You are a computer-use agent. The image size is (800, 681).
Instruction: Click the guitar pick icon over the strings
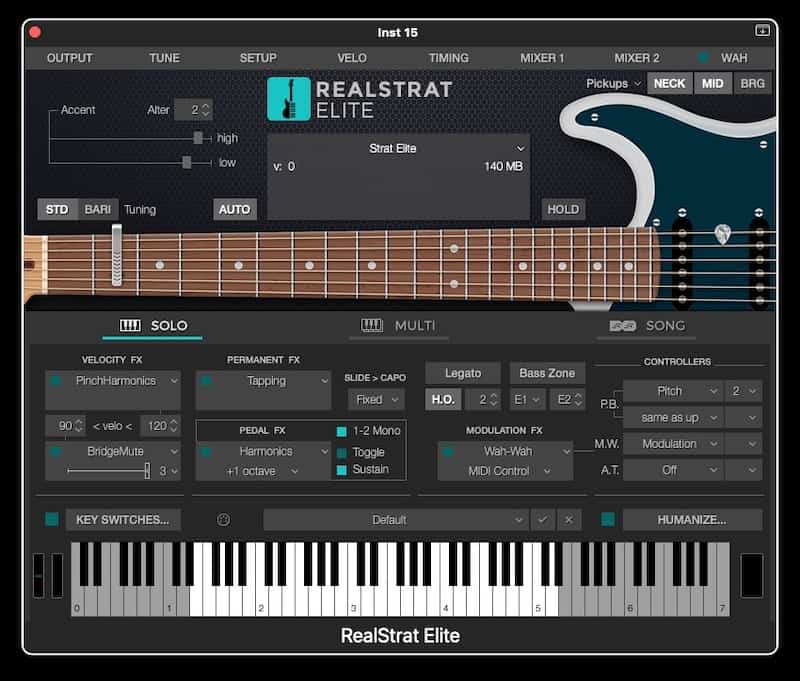click(x=722, y=234)
